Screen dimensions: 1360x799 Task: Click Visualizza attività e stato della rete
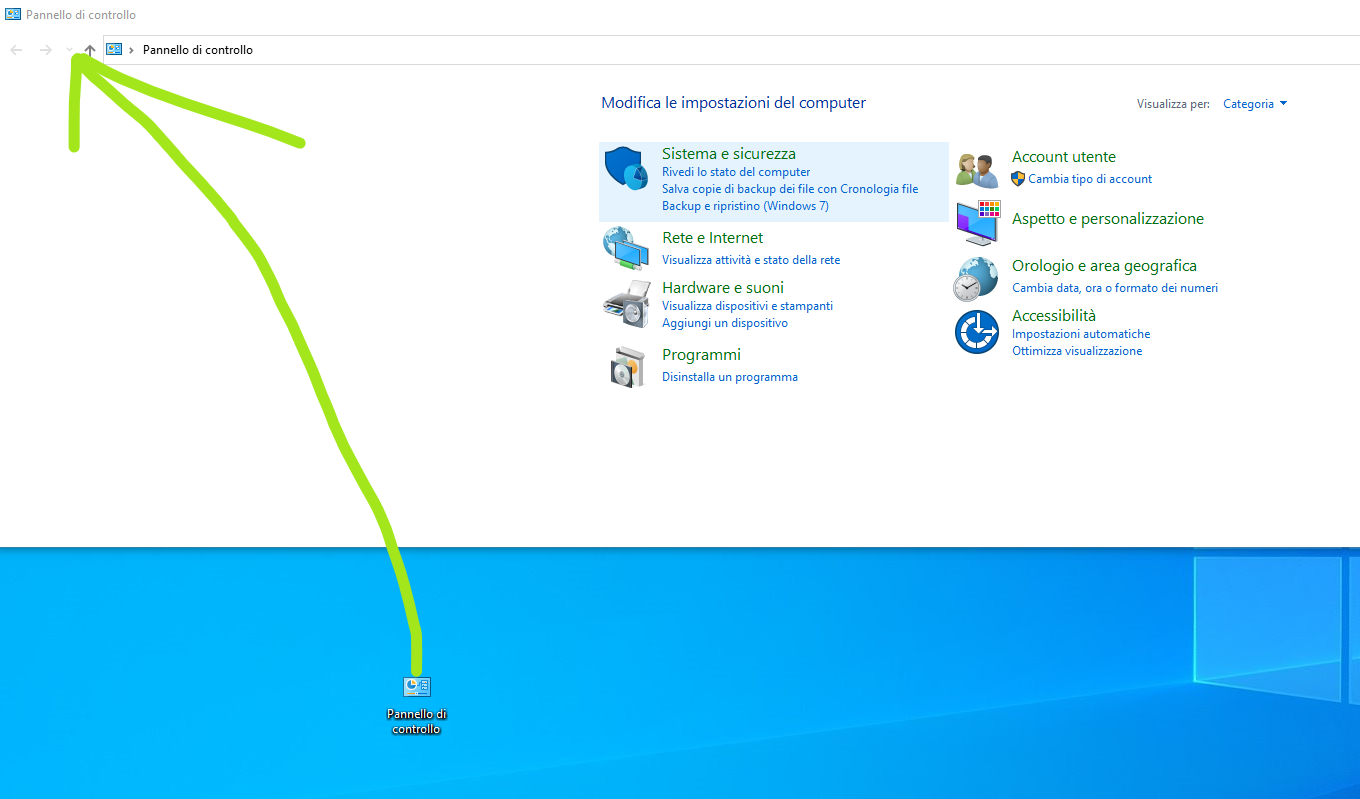coord(751,260)
